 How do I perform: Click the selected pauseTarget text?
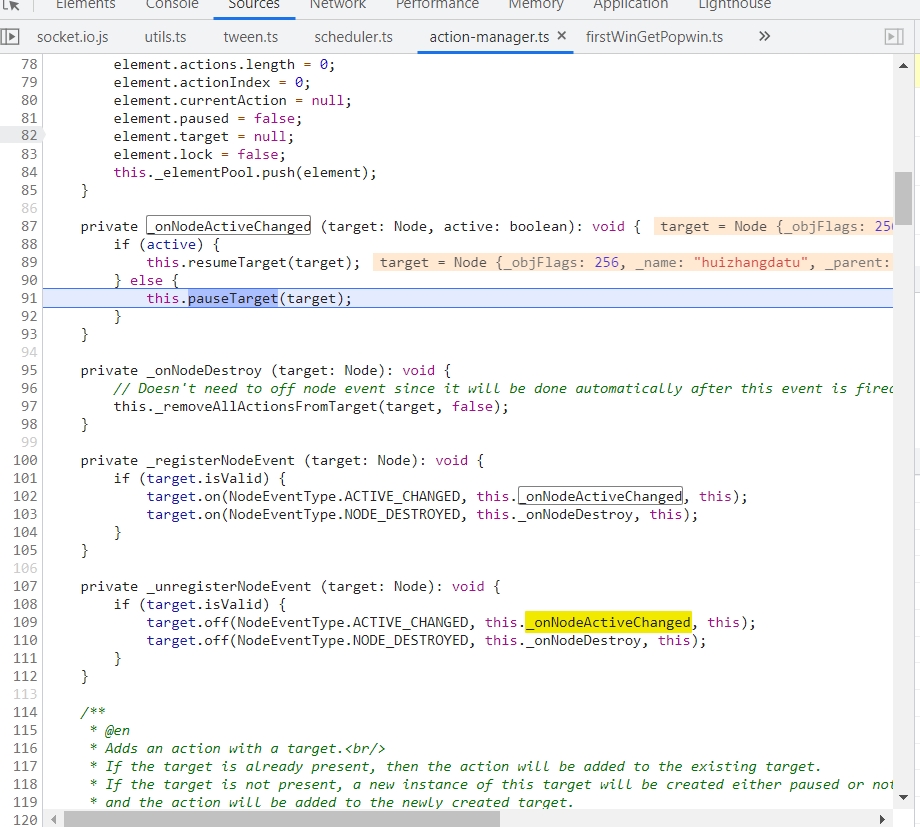[233, 298]
